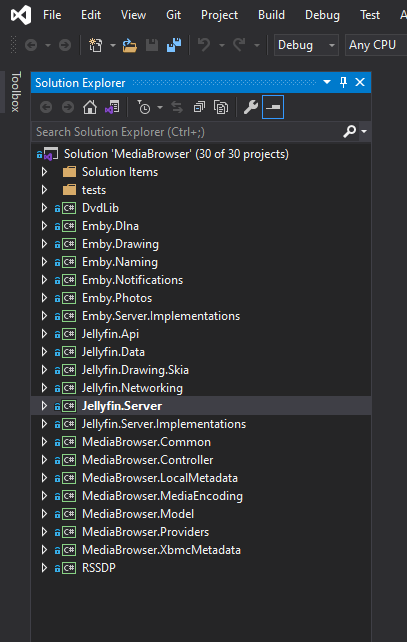Open the Build menu
Image resolution: width=407 pixels, height=642 pixels.
point(271,15)
